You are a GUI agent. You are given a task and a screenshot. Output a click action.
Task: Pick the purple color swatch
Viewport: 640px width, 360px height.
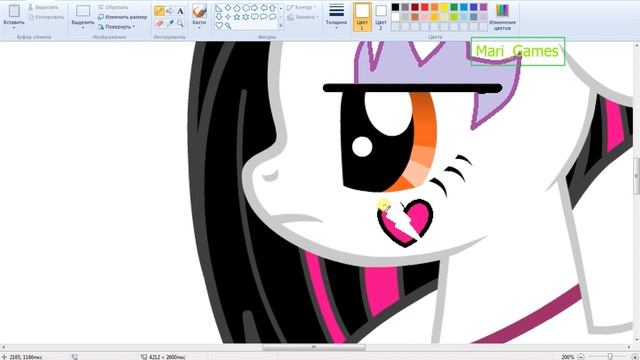coord(483,7)
